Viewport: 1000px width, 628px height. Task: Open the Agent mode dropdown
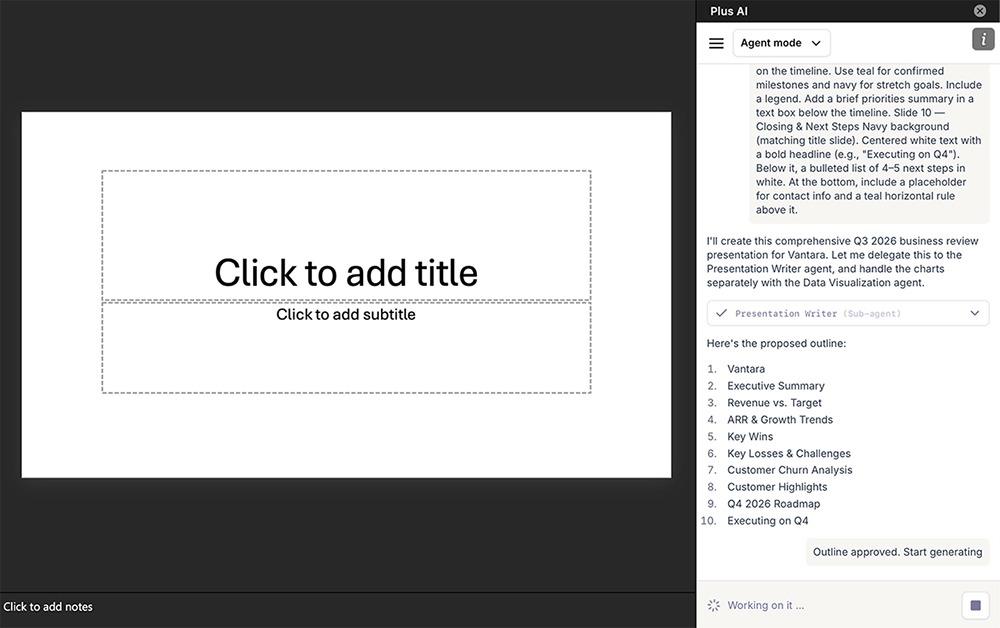click(x=781, y=43)
